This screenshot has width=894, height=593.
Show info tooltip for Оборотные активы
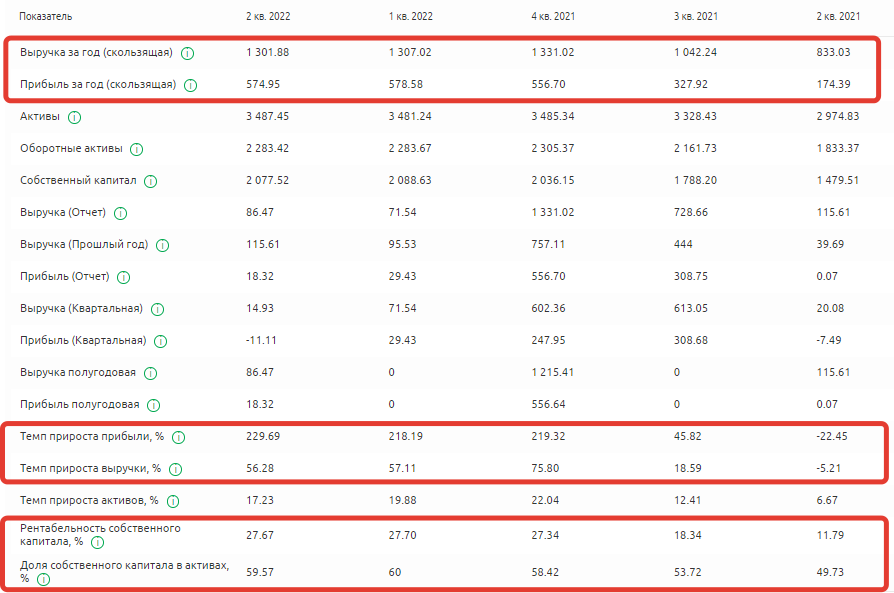point(137,149)
